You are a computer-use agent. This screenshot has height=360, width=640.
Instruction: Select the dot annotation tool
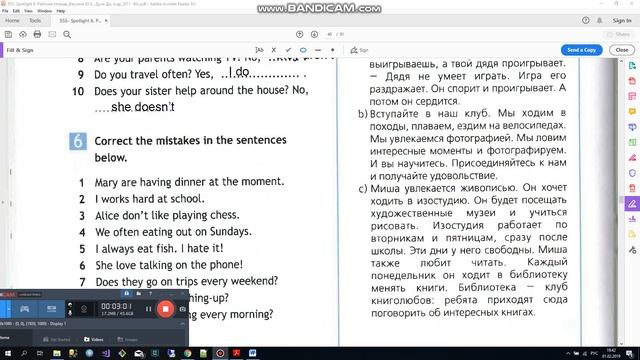[332, 50]
